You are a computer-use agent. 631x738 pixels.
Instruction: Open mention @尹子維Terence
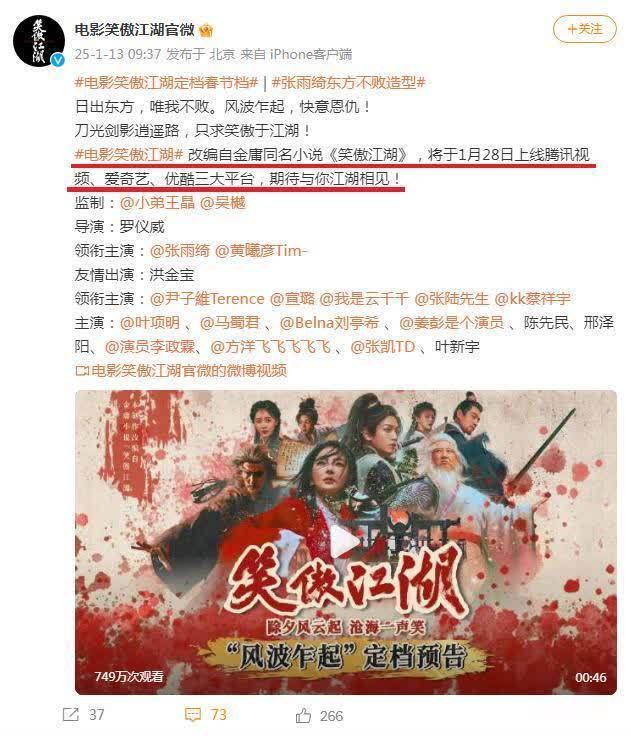(207, 299)
